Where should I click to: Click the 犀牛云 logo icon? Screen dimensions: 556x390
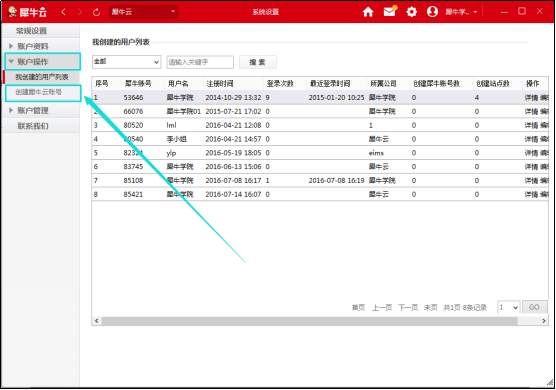pos(13,12)
